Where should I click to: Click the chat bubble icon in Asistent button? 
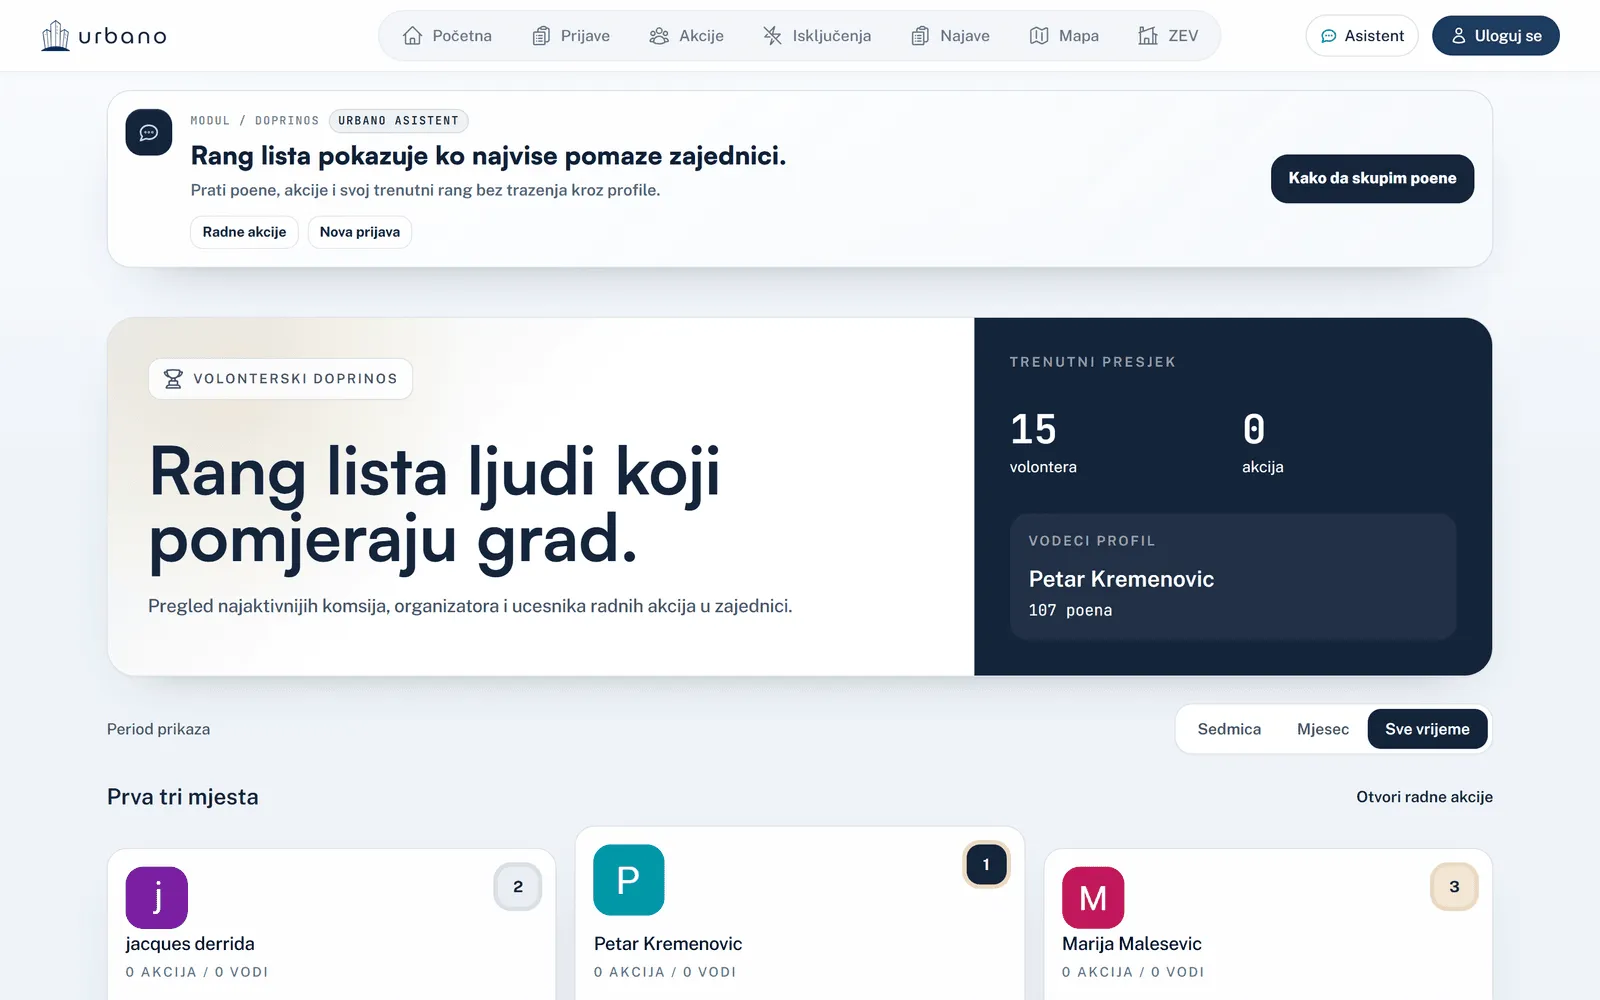1329,36
